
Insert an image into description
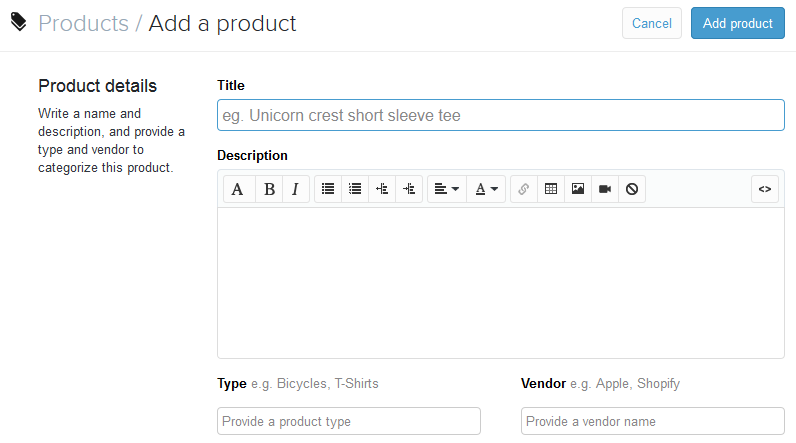tap(577, 189)
